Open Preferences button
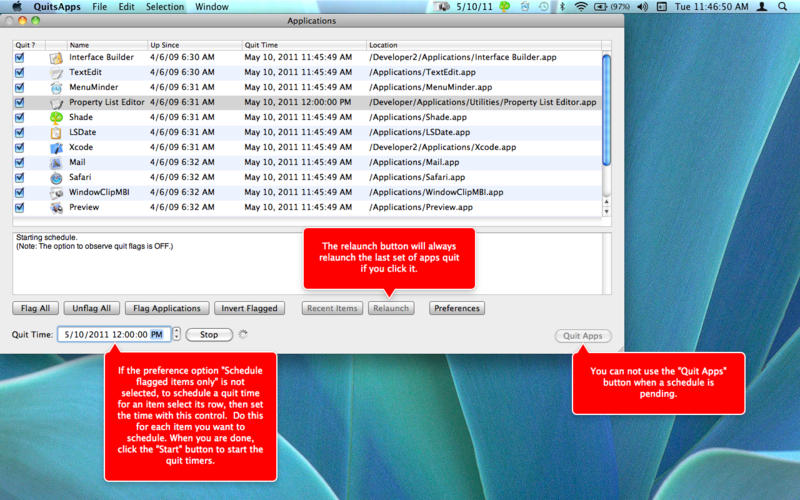Viewport: 800px width, 500px height. tap(457, 308)
